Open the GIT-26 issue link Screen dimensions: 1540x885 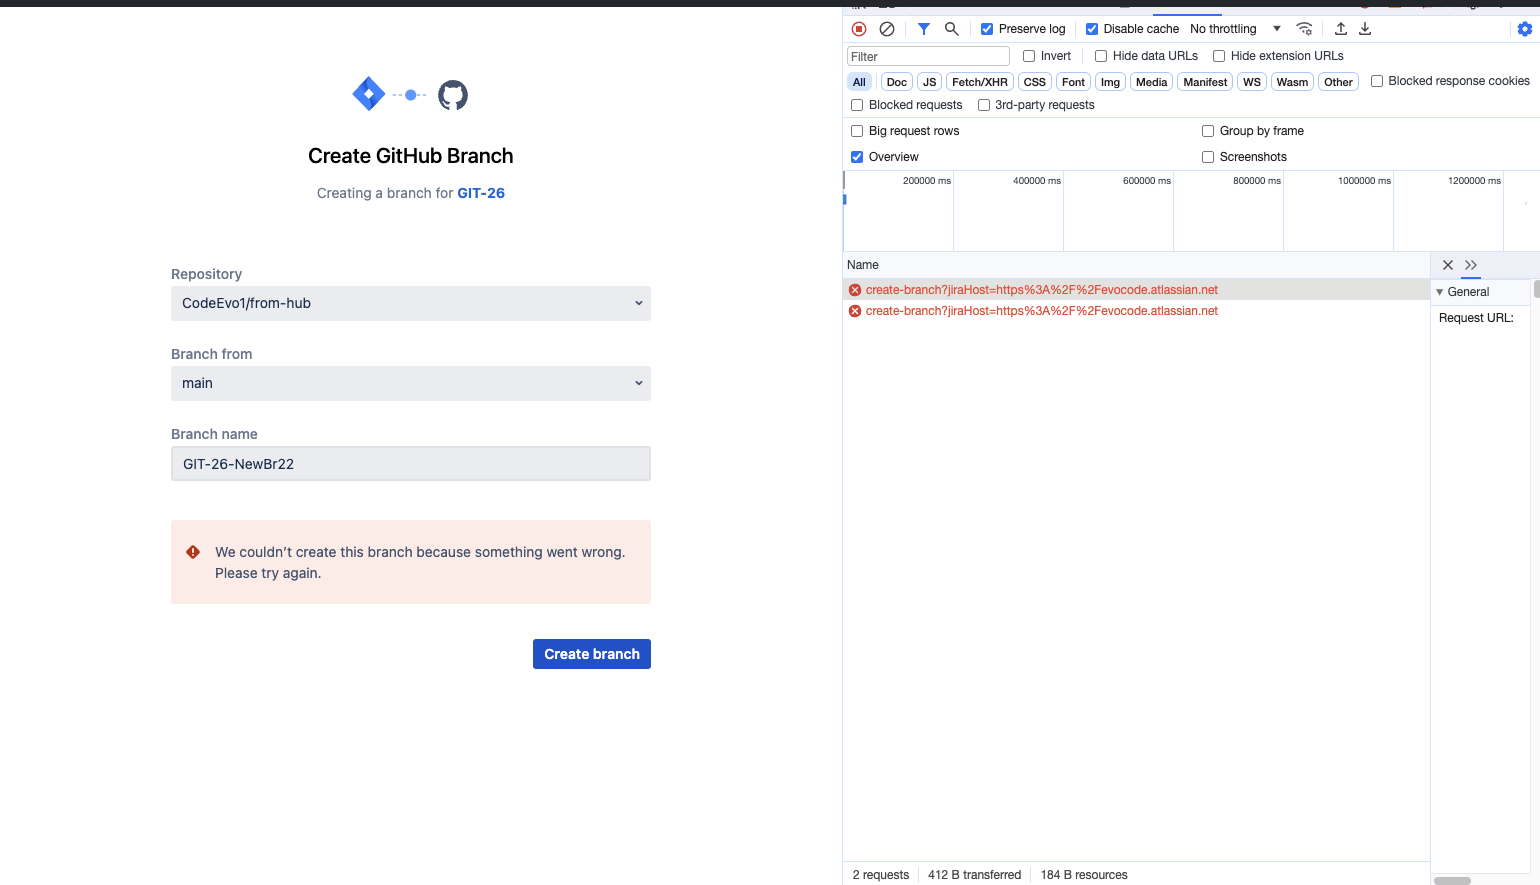(481, 192)
